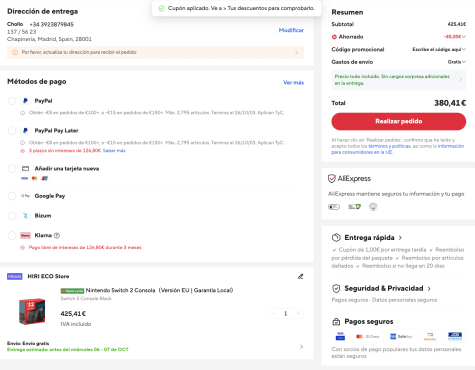Click the green check icon in coupon notification
The width and height of the screenshot is (475, 370).
click(x=161, y=8)
